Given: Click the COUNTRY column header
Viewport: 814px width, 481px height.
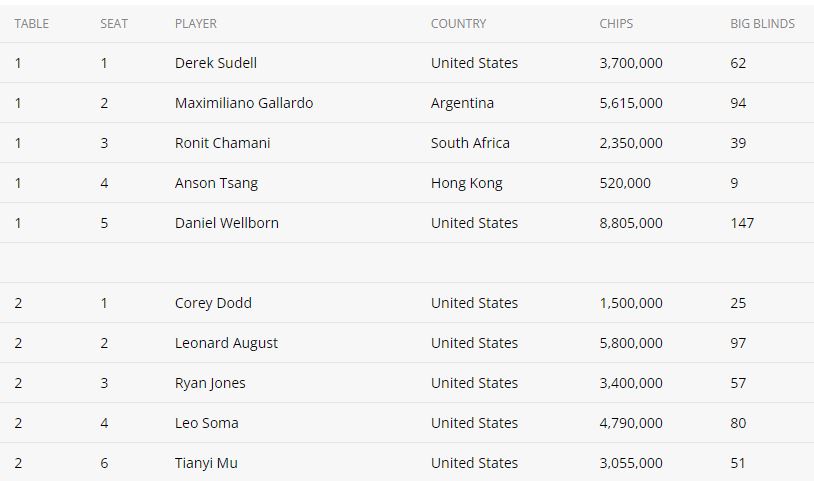Looking at the screenshot, I should click(458, 24).
